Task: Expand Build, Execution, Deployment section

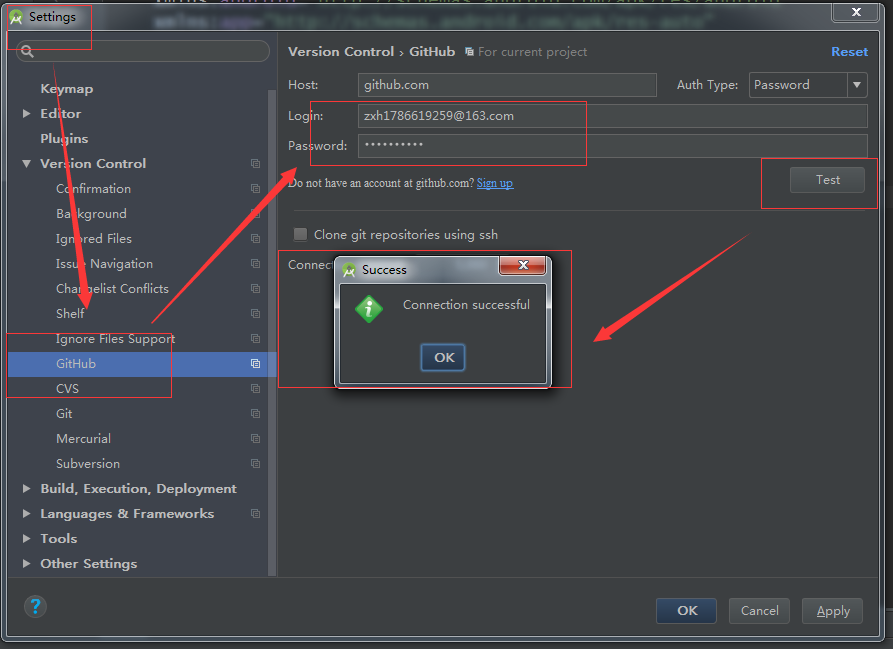Action: point(26,488)
